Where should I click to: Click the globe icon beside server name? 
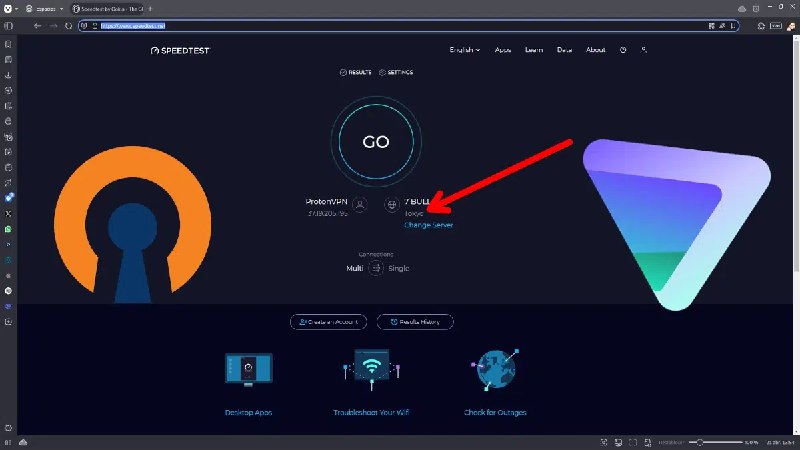tap(391, 205)
